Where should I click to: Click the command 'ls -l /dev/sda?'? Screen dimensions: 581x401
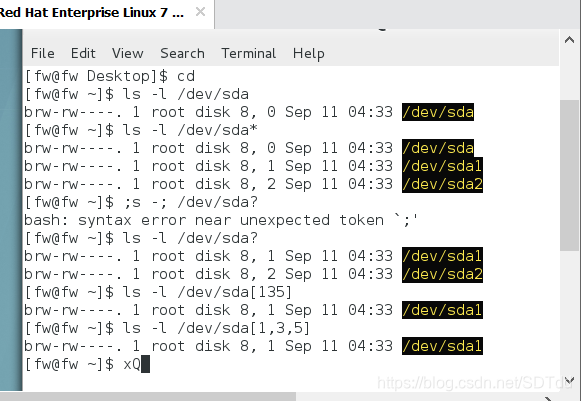click(x=190, y=238)
